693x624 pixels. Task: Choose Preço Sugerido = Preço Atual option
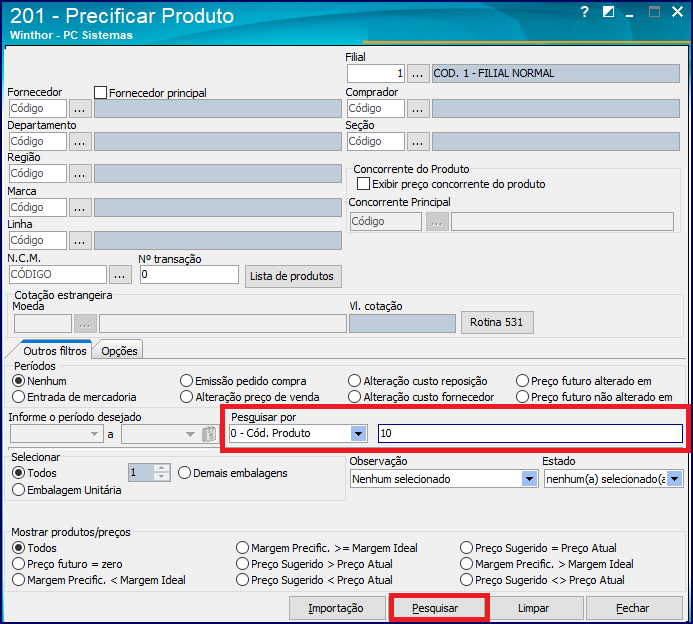466,548
